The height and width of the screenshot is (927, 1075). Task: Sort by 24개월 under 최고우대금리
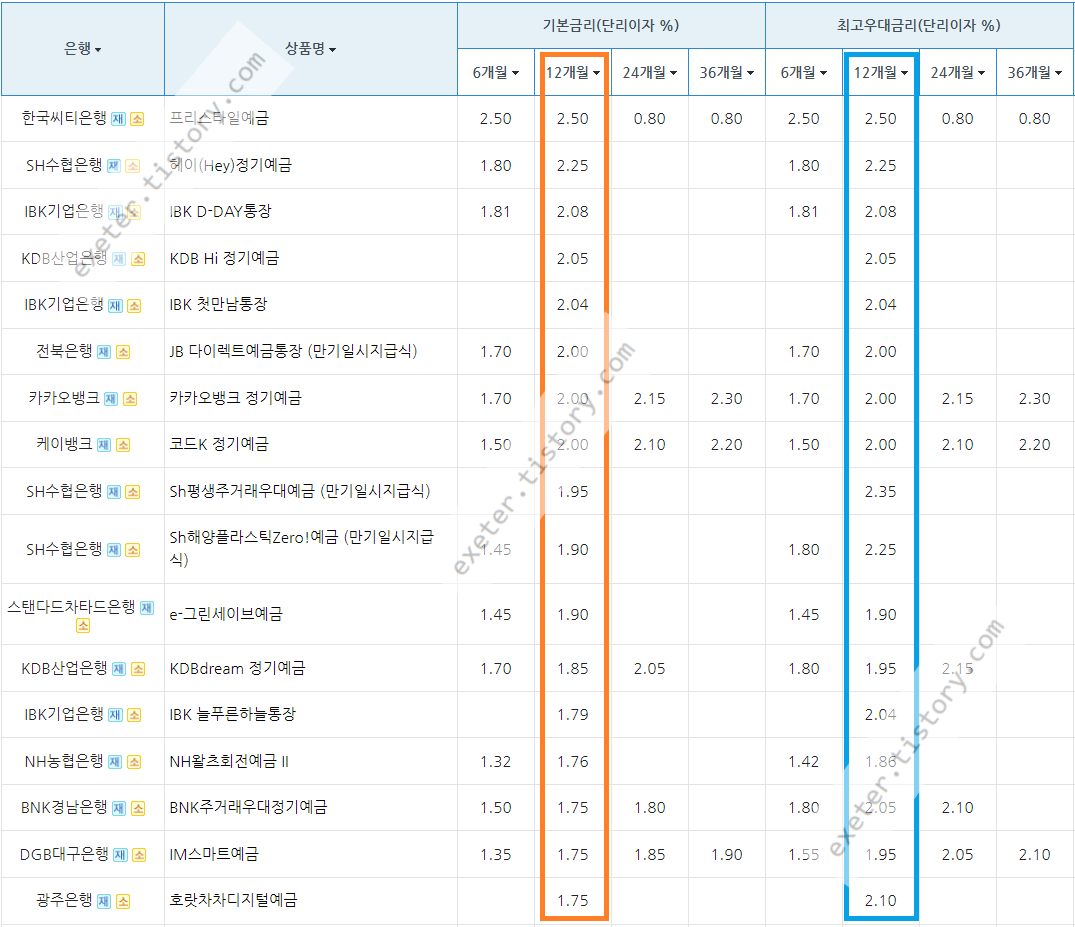click(957, 72)
